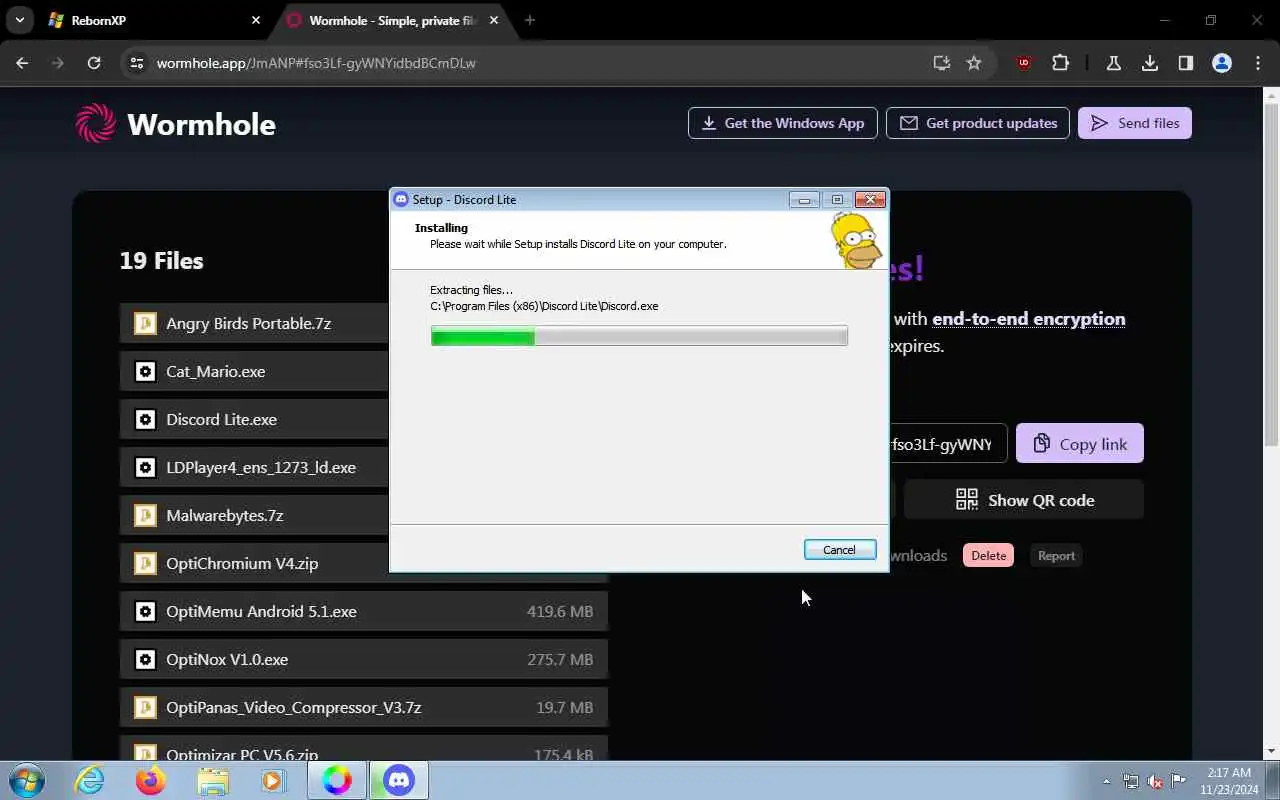Click the OptiNox V1.0.exe file icon
Screen dimensions: 1280x800
coord(145,659)
